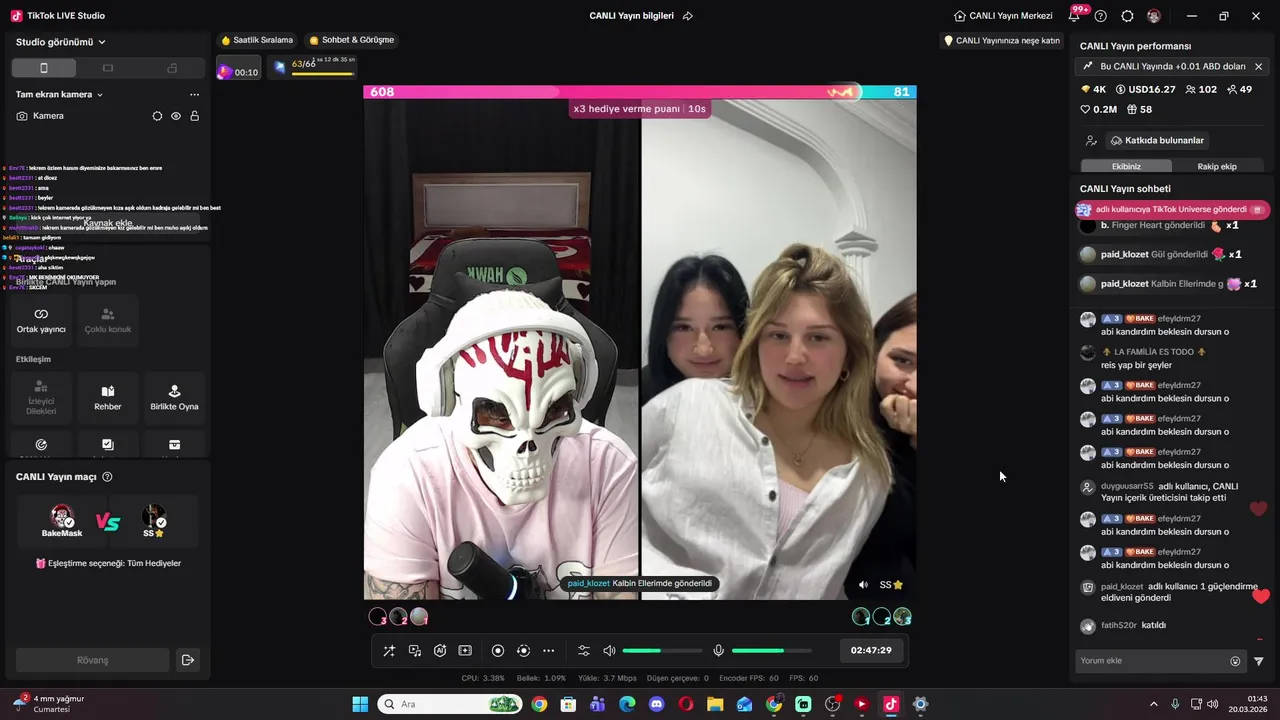Click the share arrow beside CANLI Yayın bilgileri
Viewport: 1280px width, 720px height.
pyautogui.click(x=688, y=16)
